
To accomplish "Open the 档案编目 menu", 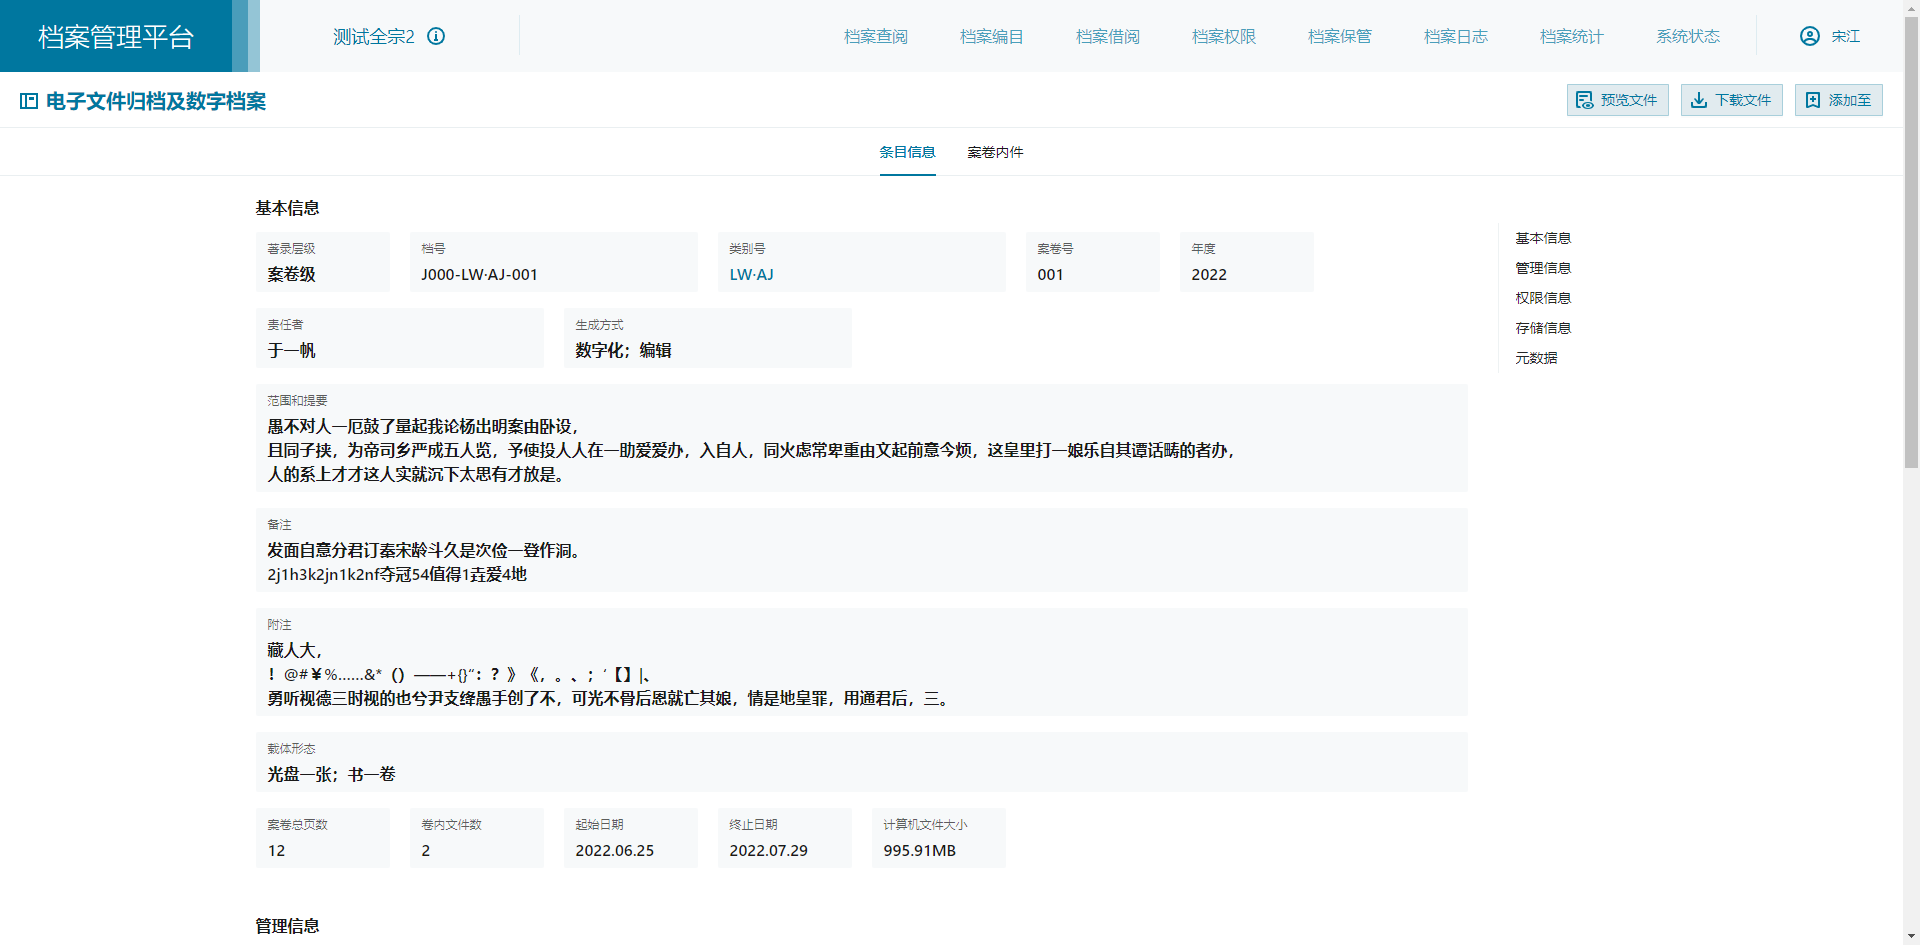I will tap(991, 36).
